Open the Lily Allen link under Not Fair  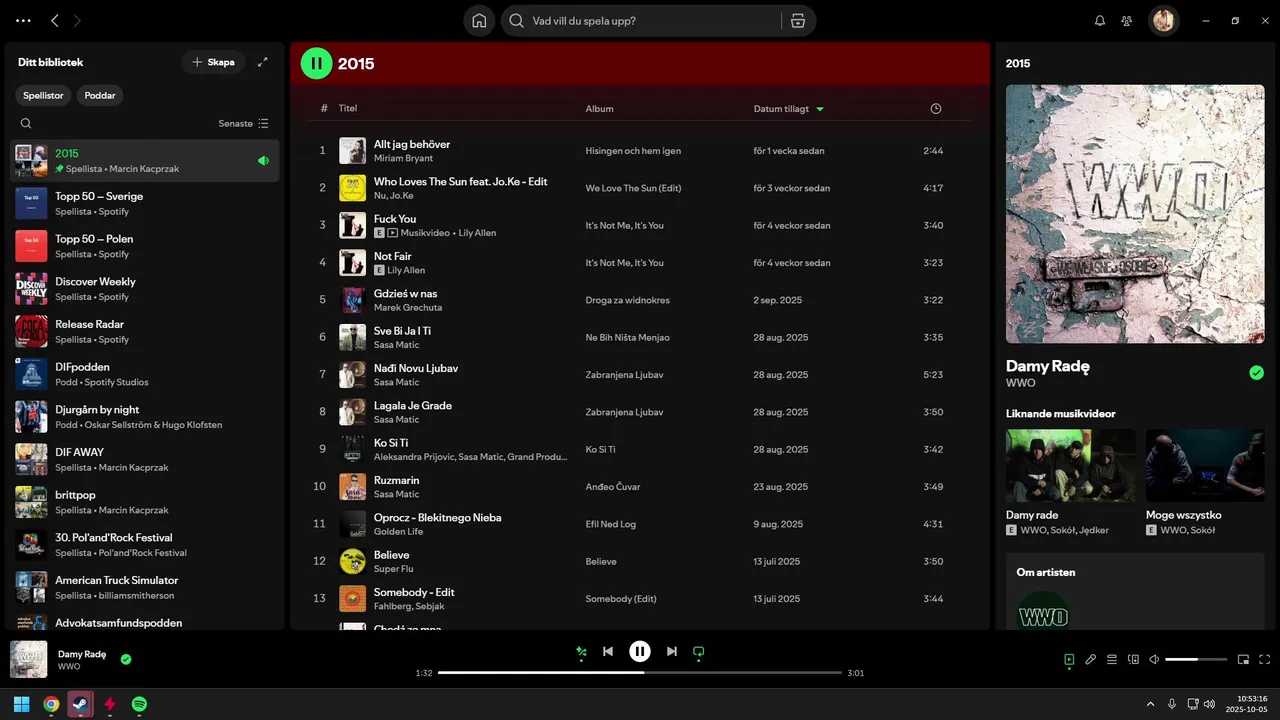coord(406,270)
